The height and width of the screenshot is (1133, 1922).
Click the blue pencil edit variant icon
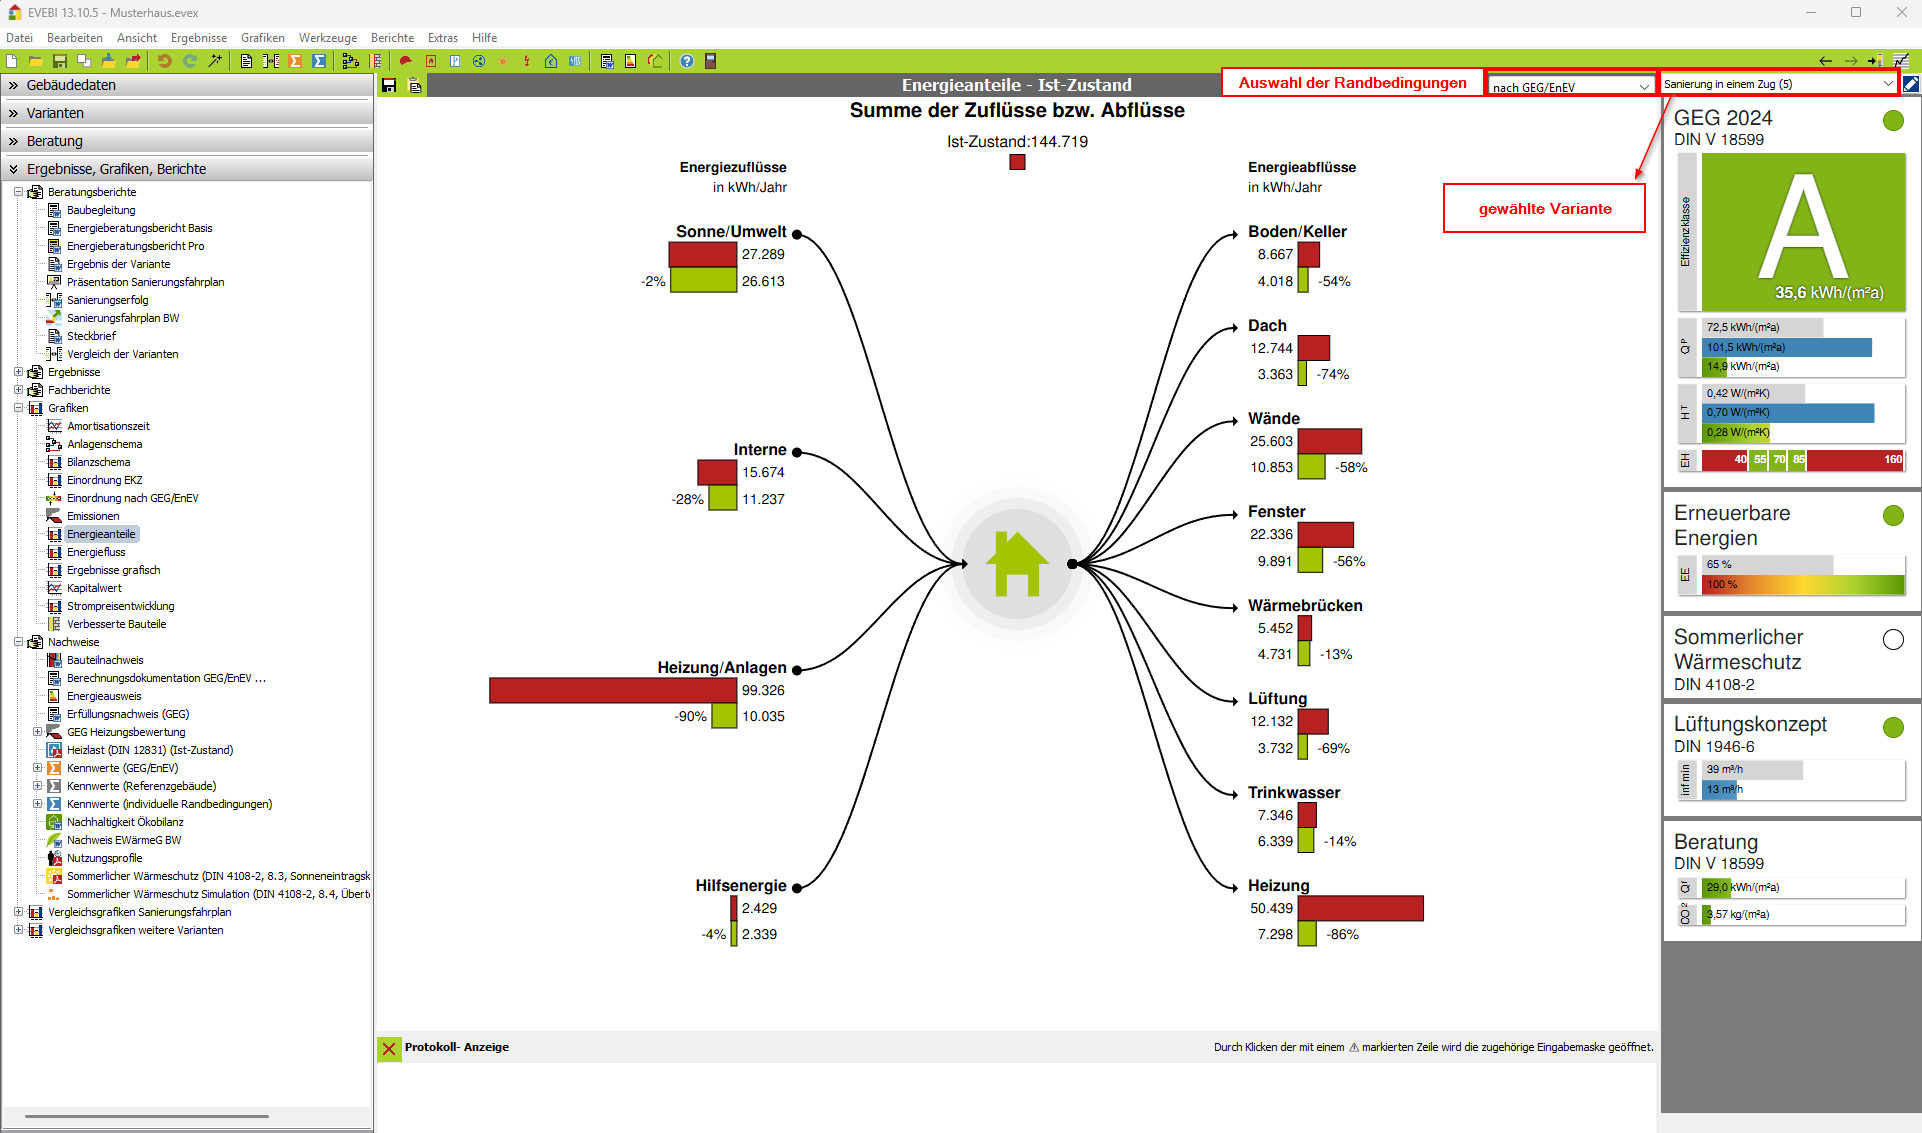click(1910, 84)
